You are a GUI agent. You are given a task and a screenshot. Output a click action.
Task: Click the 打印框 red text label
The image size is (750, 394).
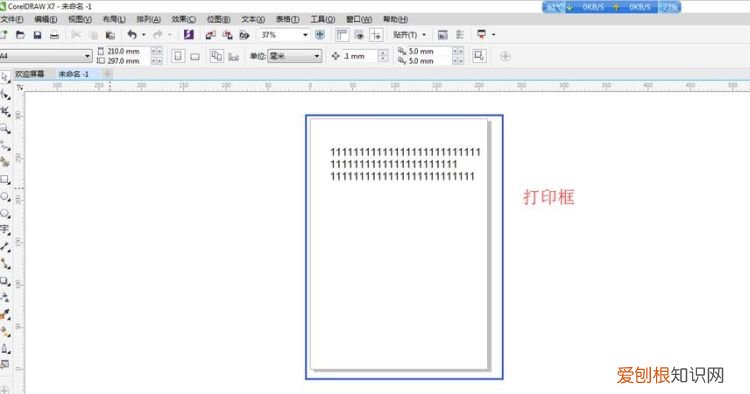click(549, 197)
